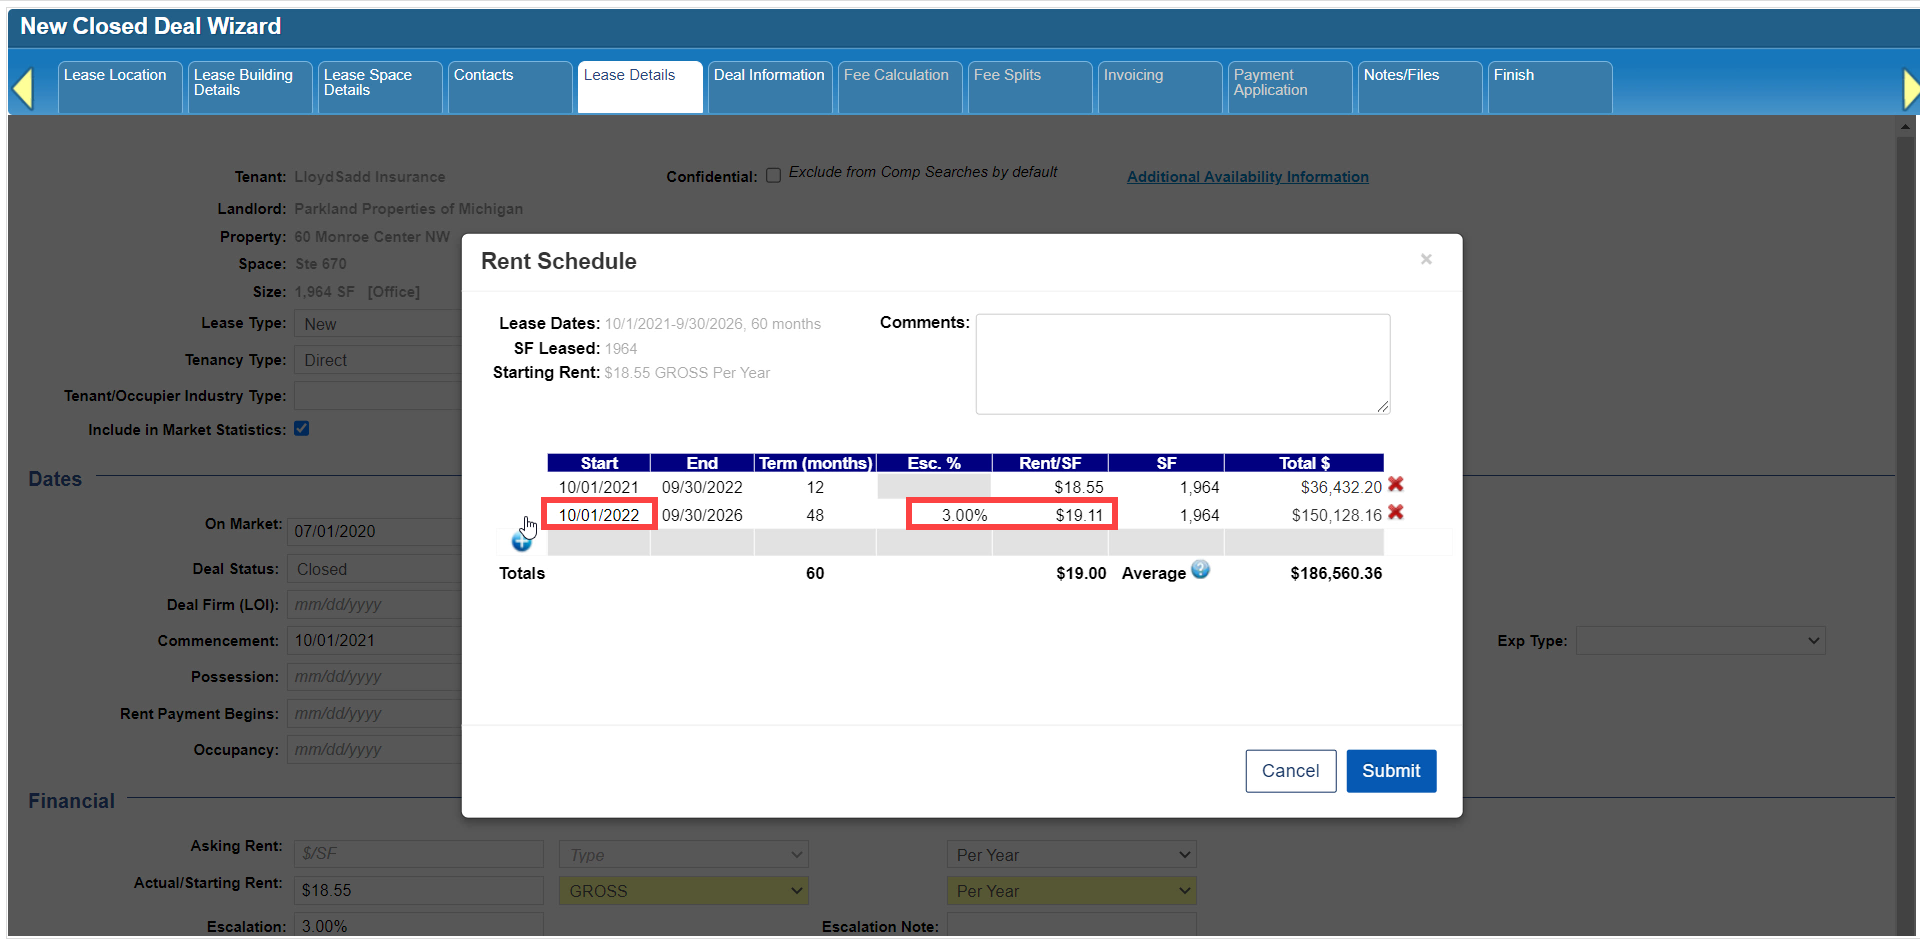Toggle the Confidential checkbox
Image resolution: width=1920 pixels, height=942 pixels.
coord(773,176)
